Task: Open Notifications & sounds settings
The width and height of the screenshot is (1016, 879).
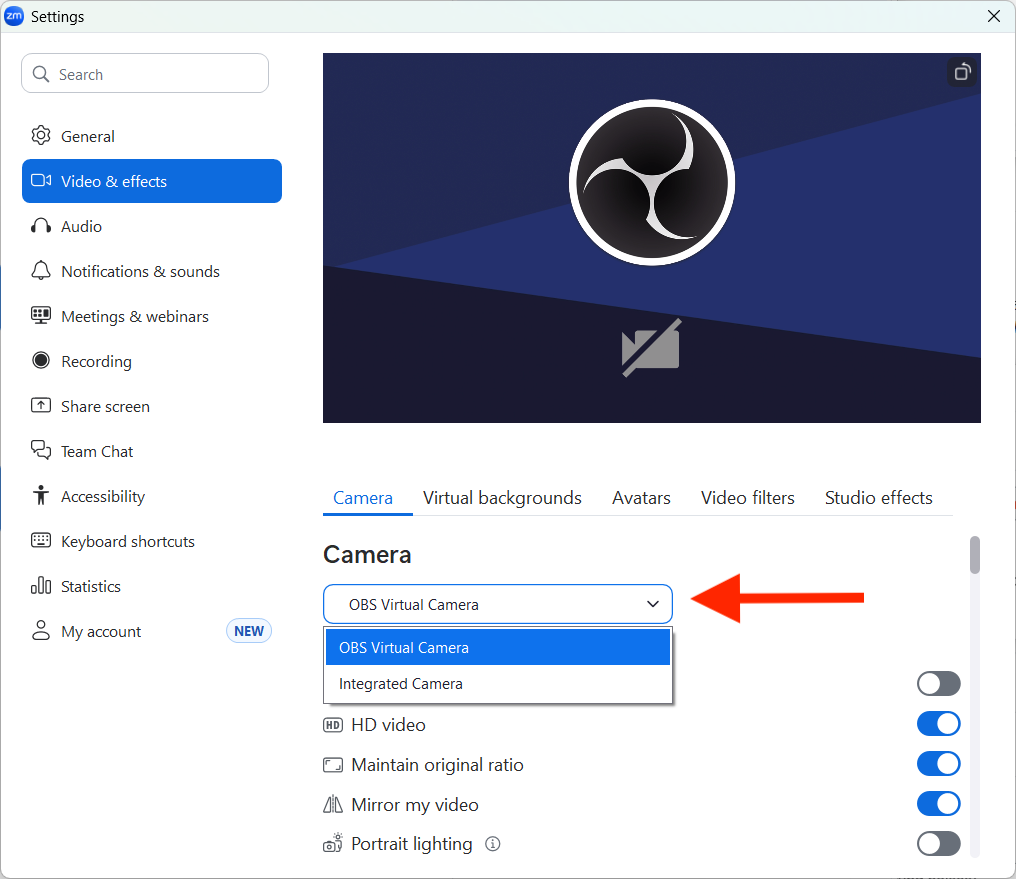Action: 152,271
